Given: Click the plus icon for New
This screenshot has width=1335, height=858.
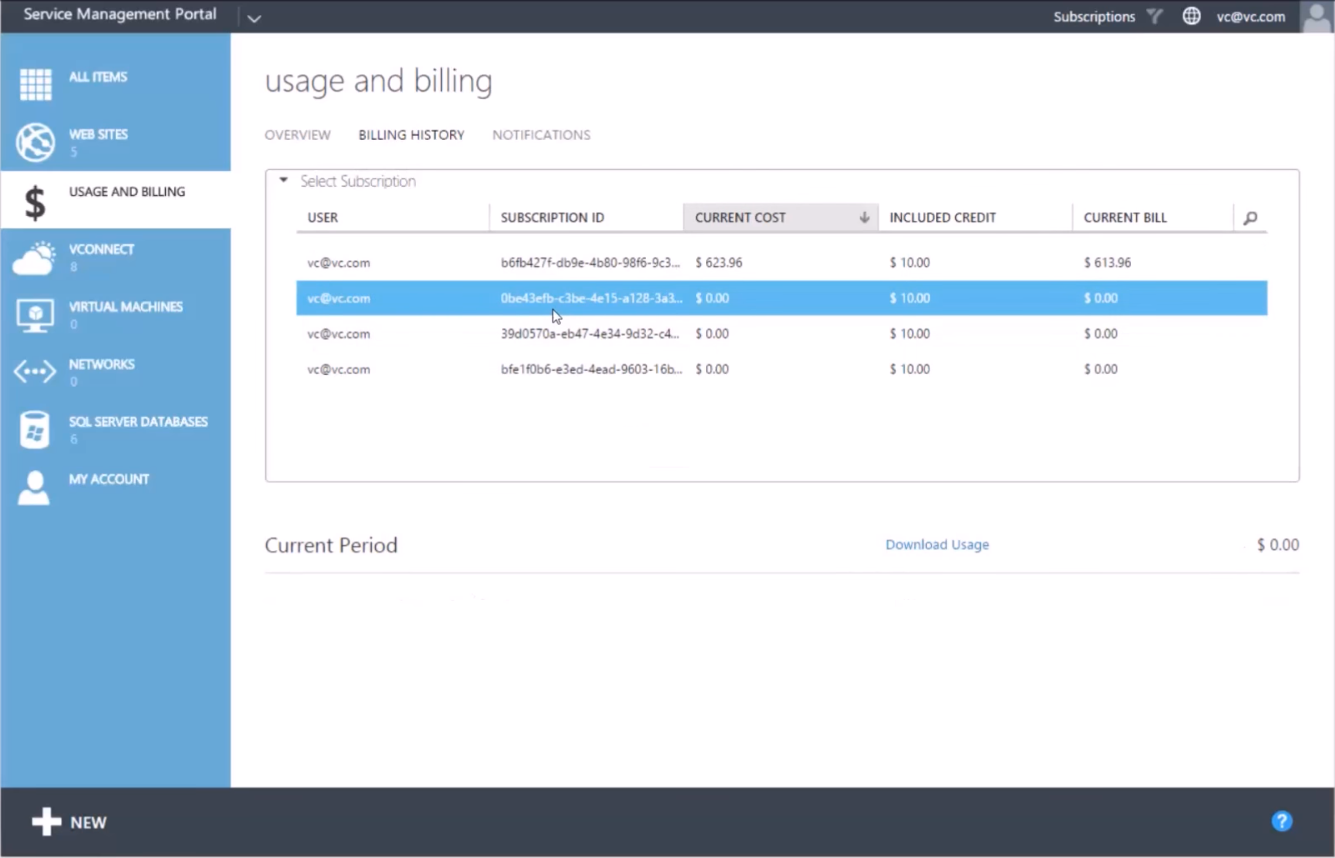Looking at the screenshot, I should 46,822.
